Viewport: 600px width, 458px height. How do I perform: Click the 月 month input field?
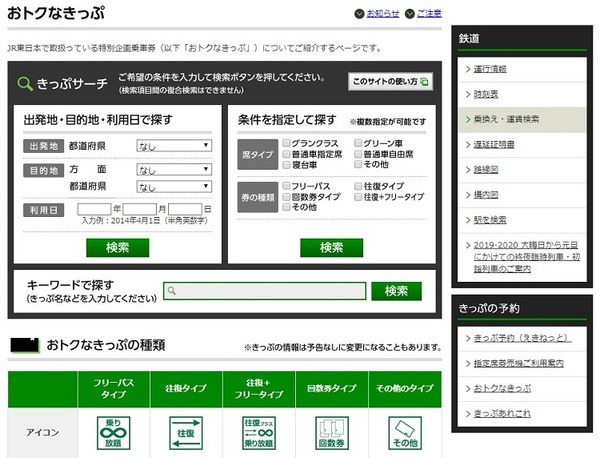[139, 209]
